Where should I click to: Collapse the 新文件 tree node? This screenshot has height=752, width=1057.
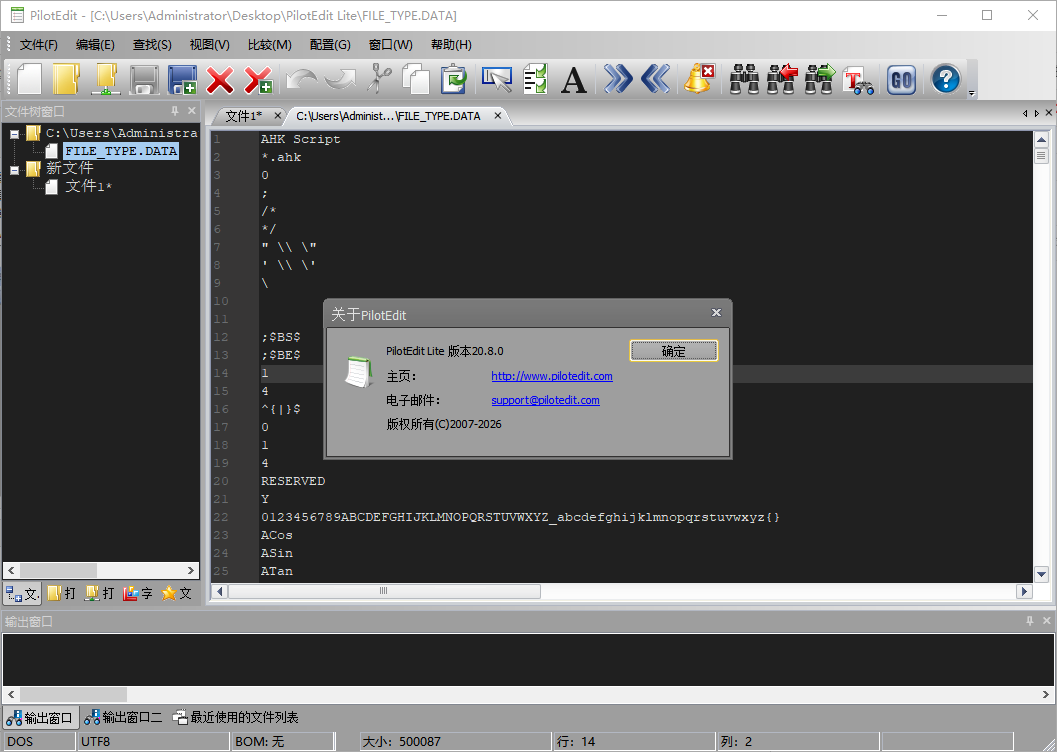click(14, 170)
